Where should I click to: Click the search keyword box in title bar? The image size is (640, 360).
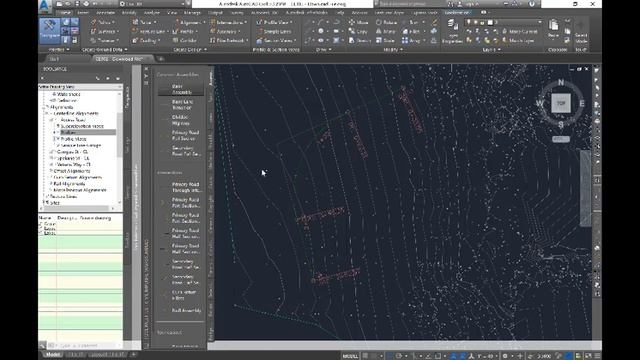(410, 4)
